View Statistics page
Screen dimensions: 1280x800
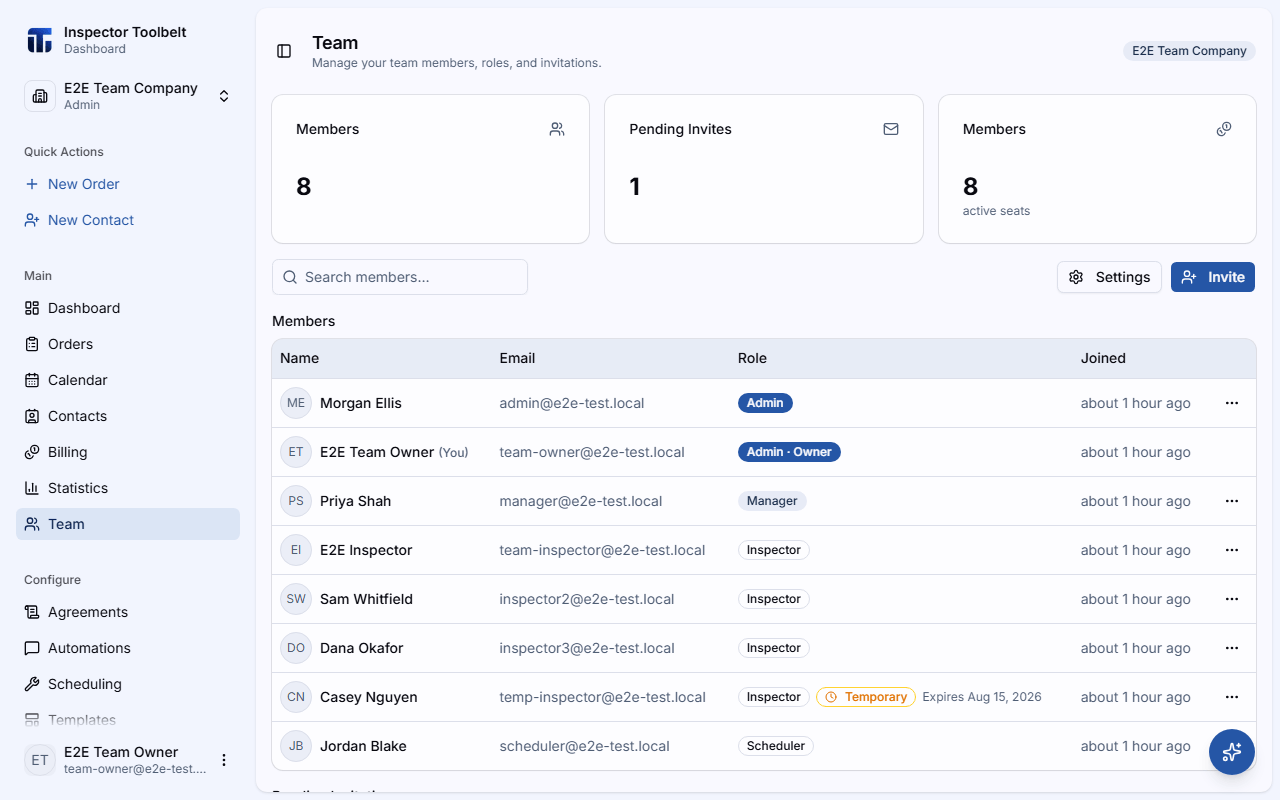point(128,488)
